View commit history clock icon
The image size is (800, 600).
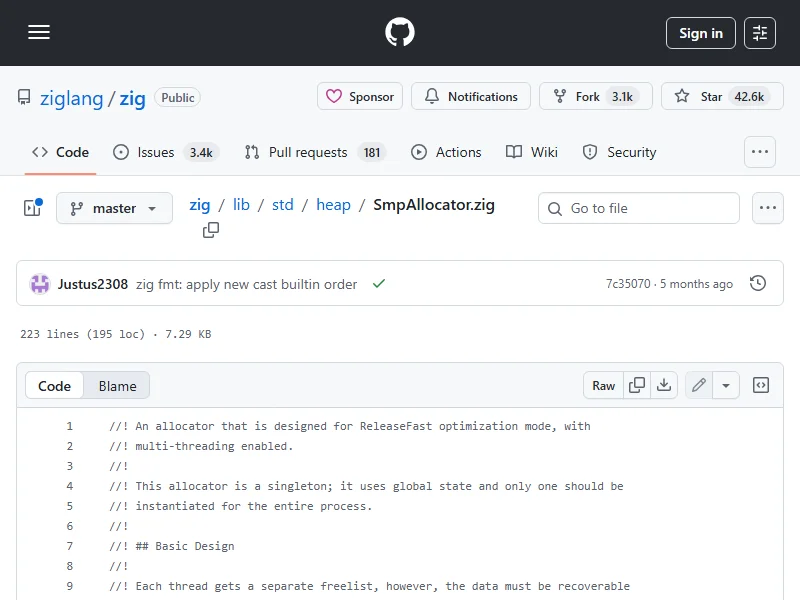[758, 283]
